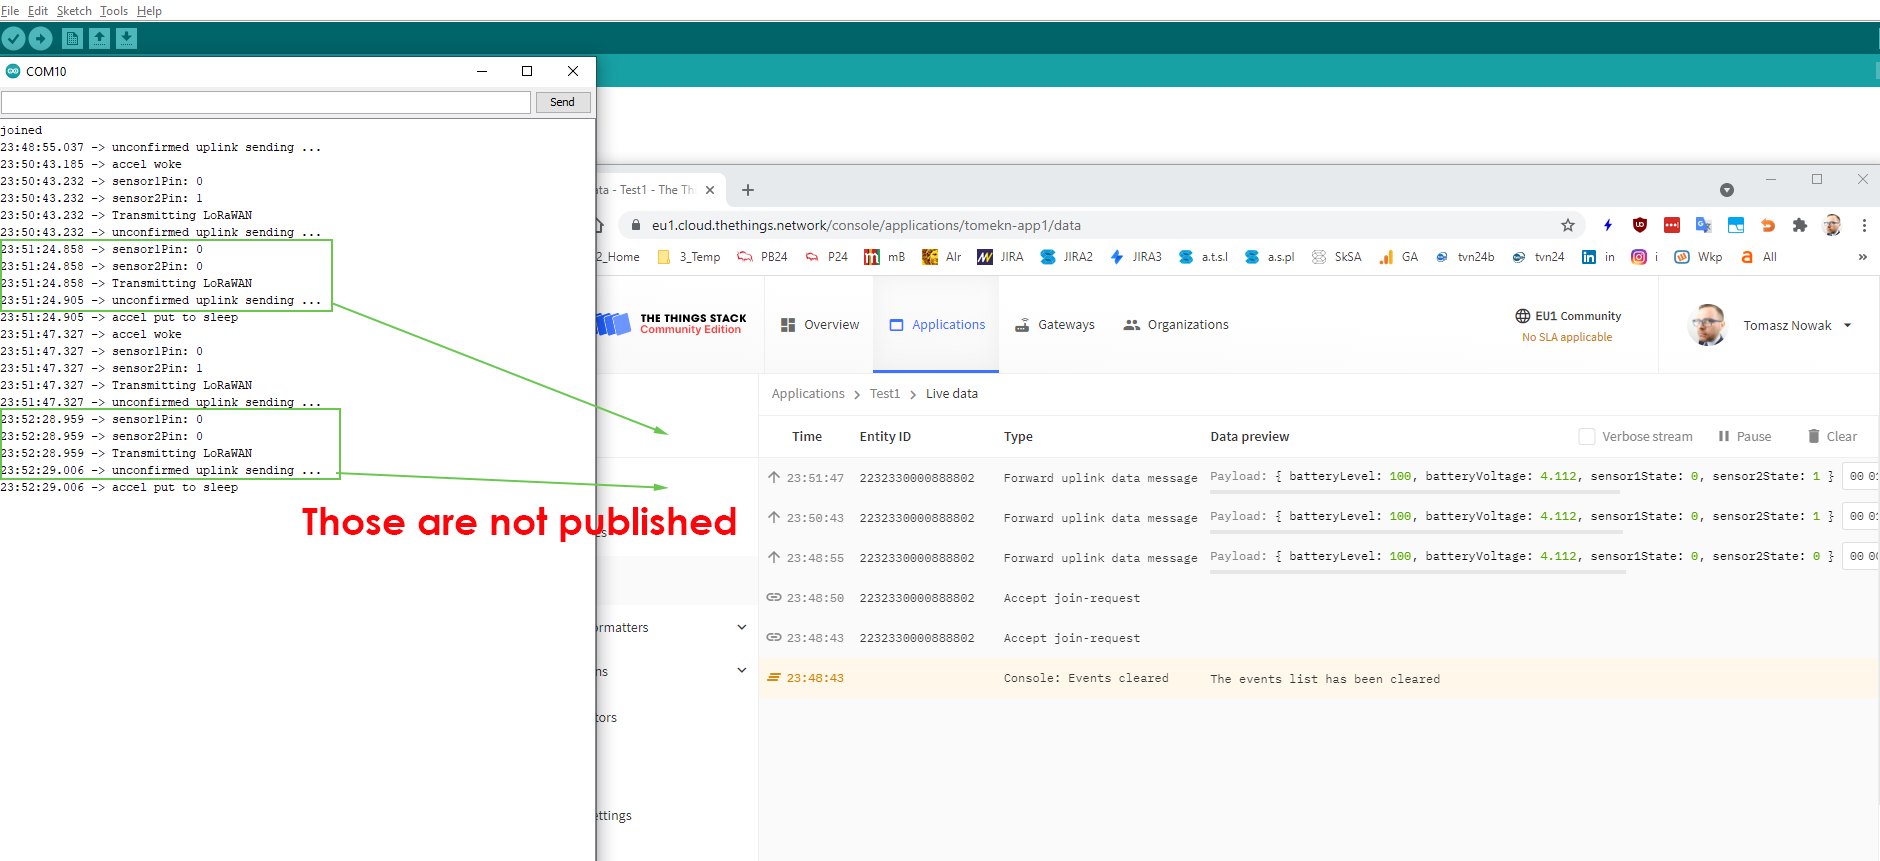Open the Sketch menu

pos(74,11)
